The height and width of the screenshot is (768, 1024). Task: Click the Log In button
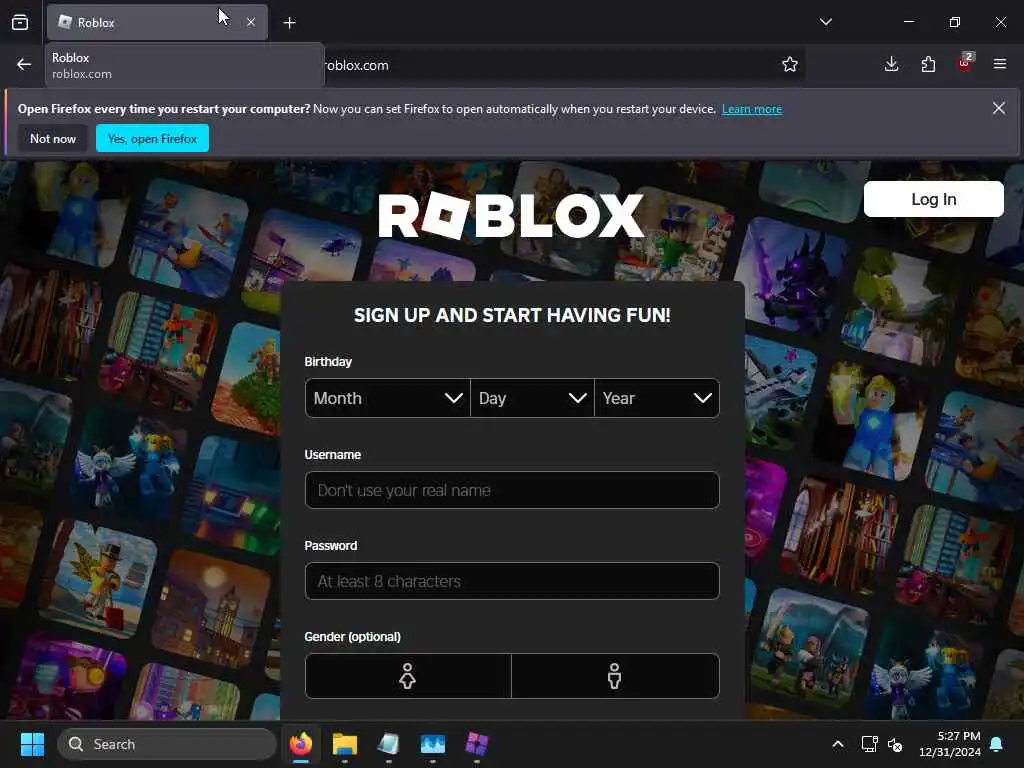point(933,199)
